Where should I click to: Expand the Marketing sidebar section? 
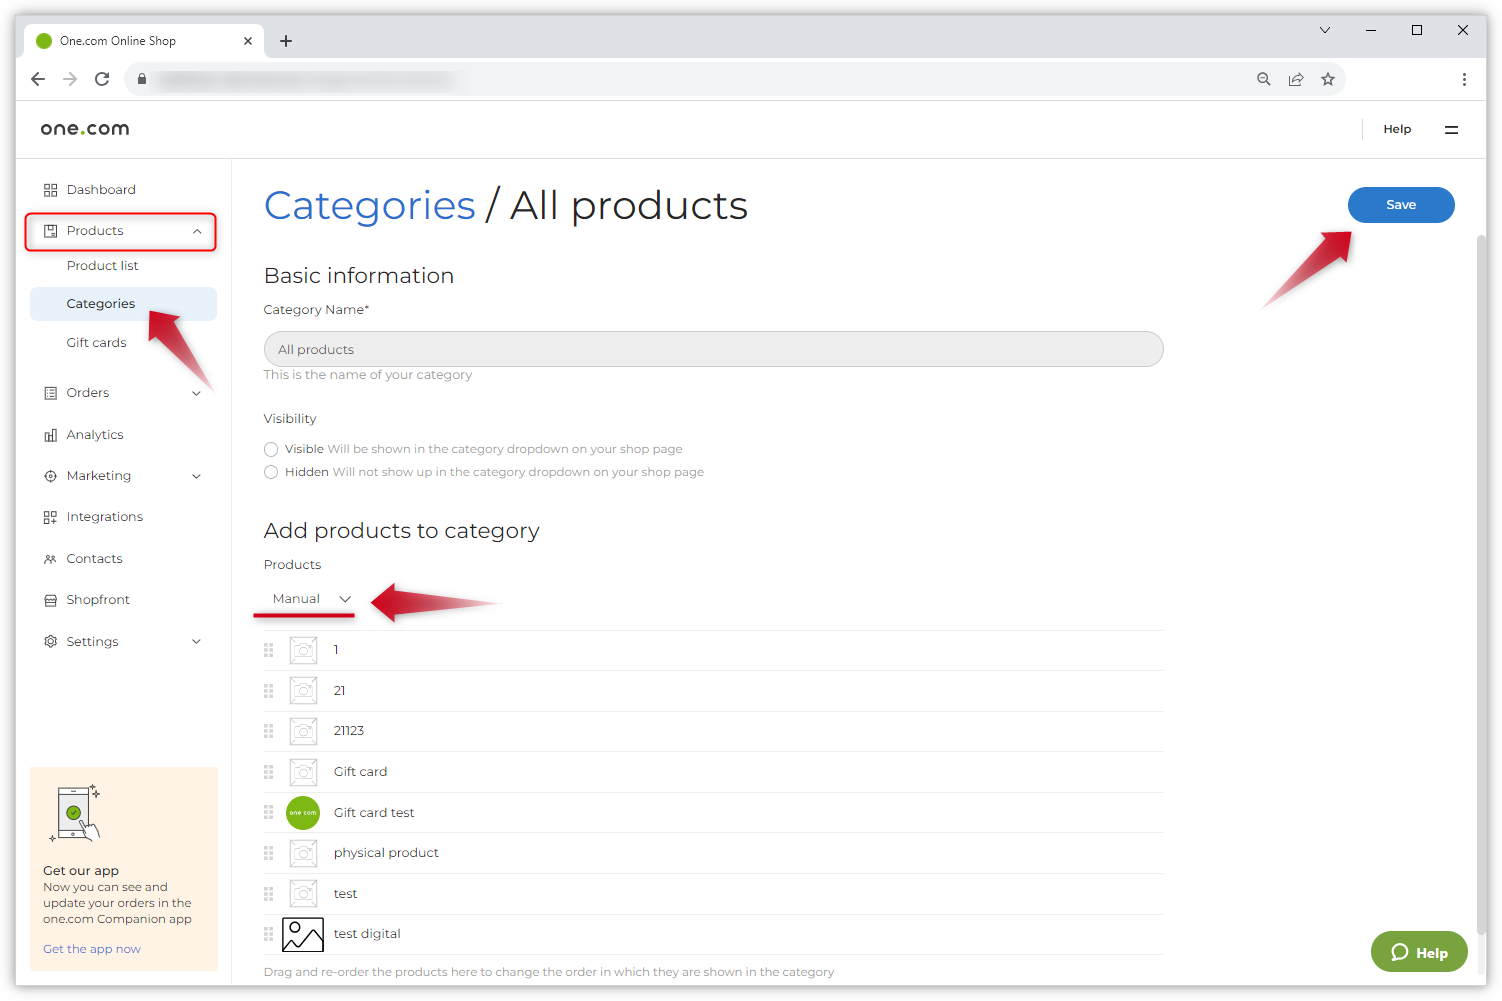[196, 476]
